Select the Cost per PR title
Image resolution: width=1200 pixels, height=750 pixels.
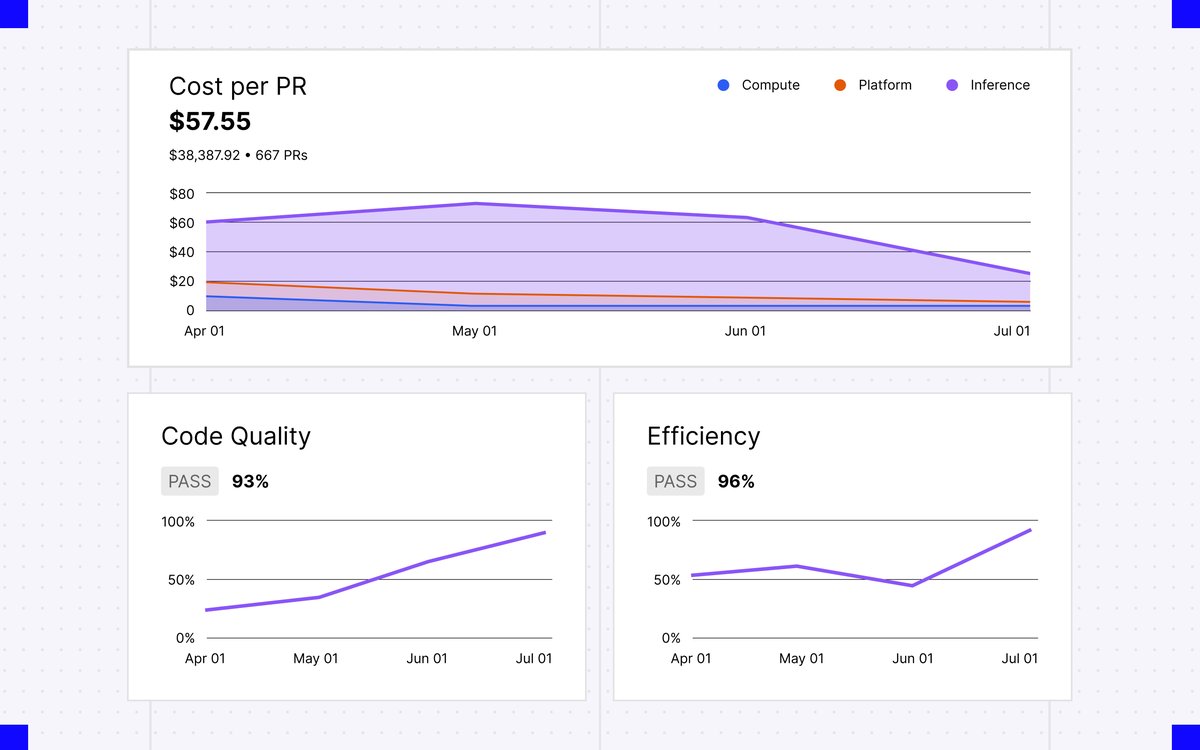pyautogui.click(x=238, y=87)
